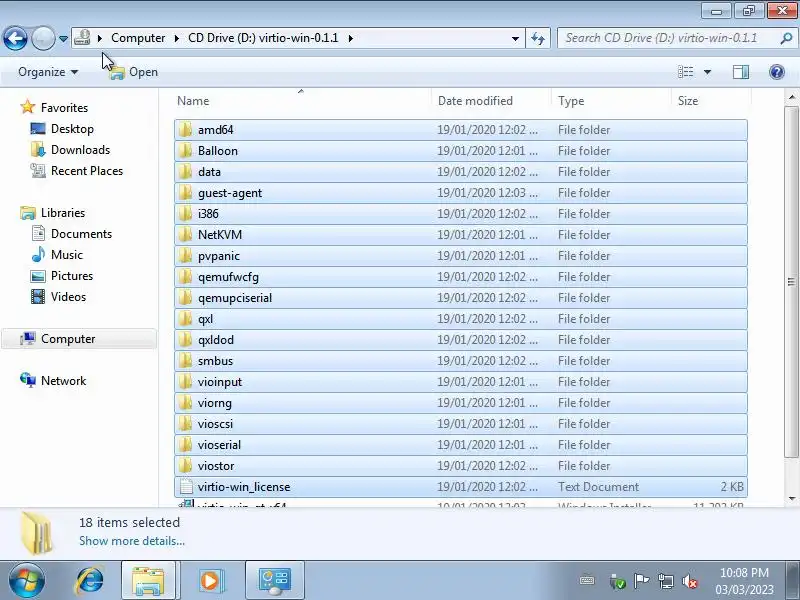This screenshot has width=800, height=600.
Task: Click the vioserial folder icon
Action: 186,445
